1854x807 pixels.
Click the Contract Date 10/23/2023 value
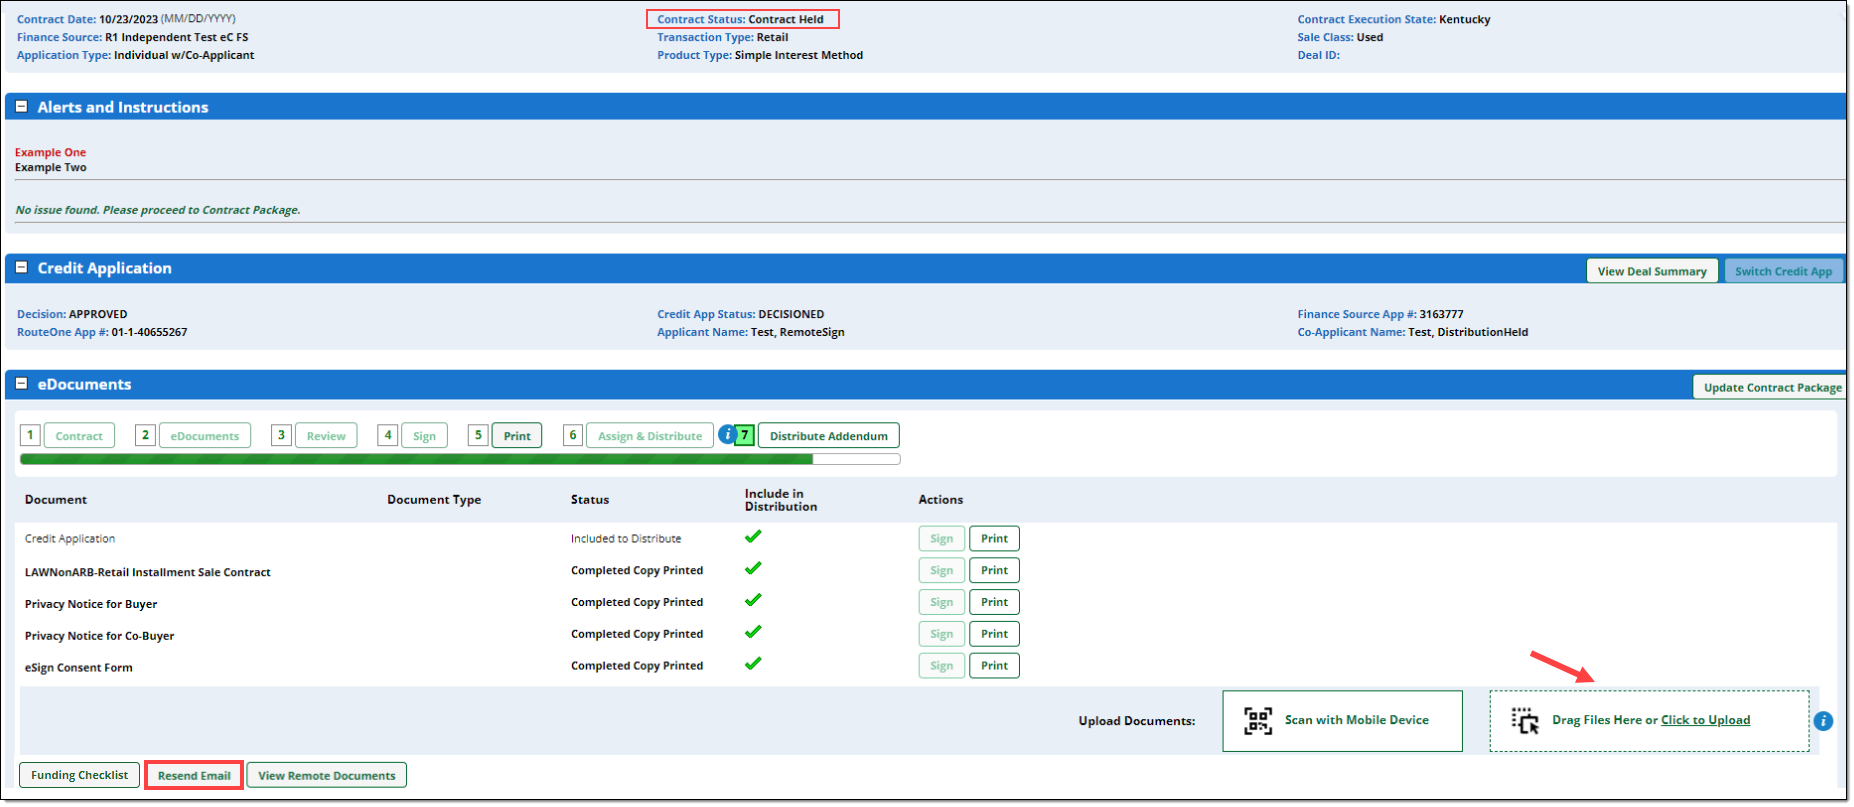point(128,19)
